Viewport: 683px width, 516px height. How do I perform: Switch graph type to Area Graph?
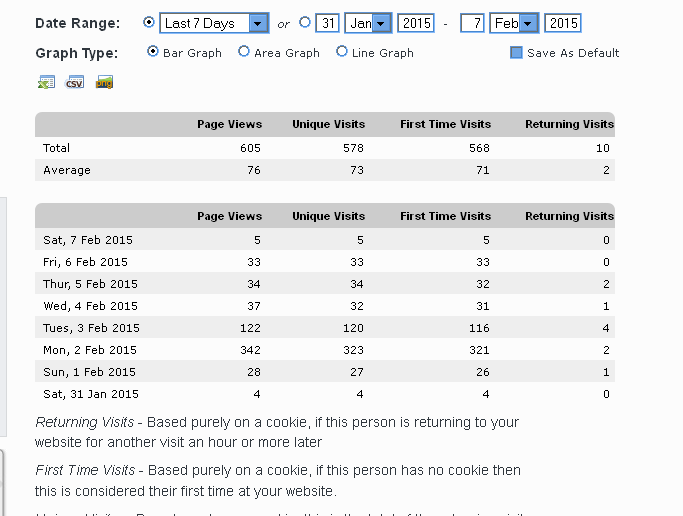(244, 52)
